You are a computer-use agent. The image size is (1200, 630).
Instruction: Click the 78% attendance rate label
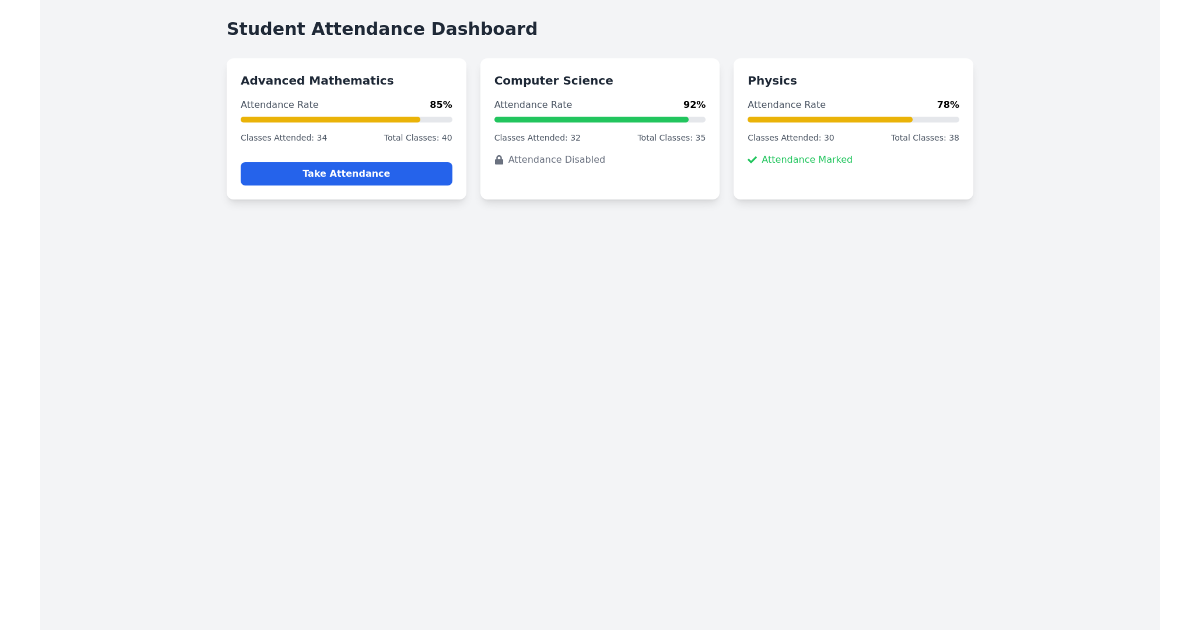coord(948,104)
